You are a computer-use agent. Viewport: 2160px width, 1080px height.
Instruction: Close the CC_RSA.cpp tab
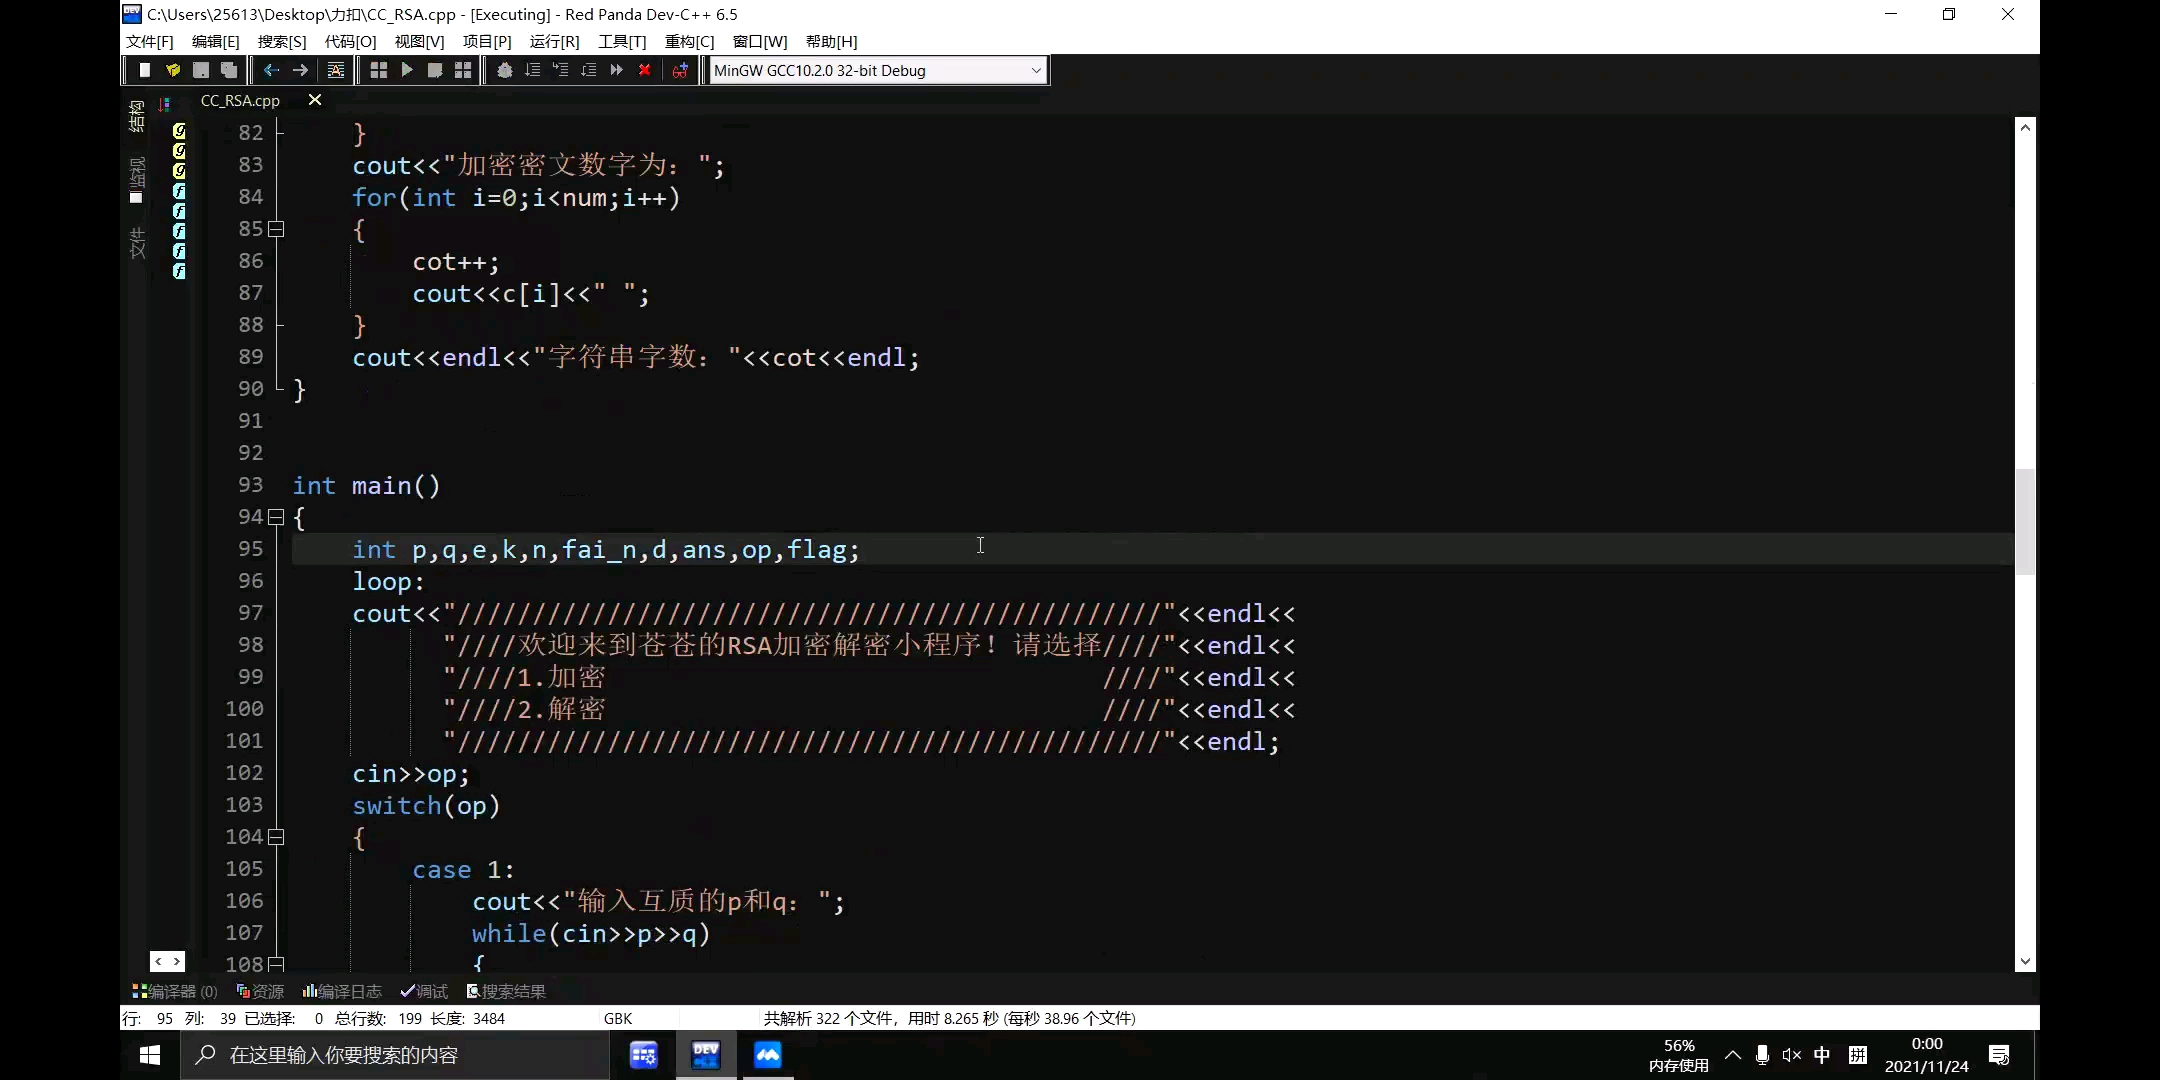tap(315, 100)
